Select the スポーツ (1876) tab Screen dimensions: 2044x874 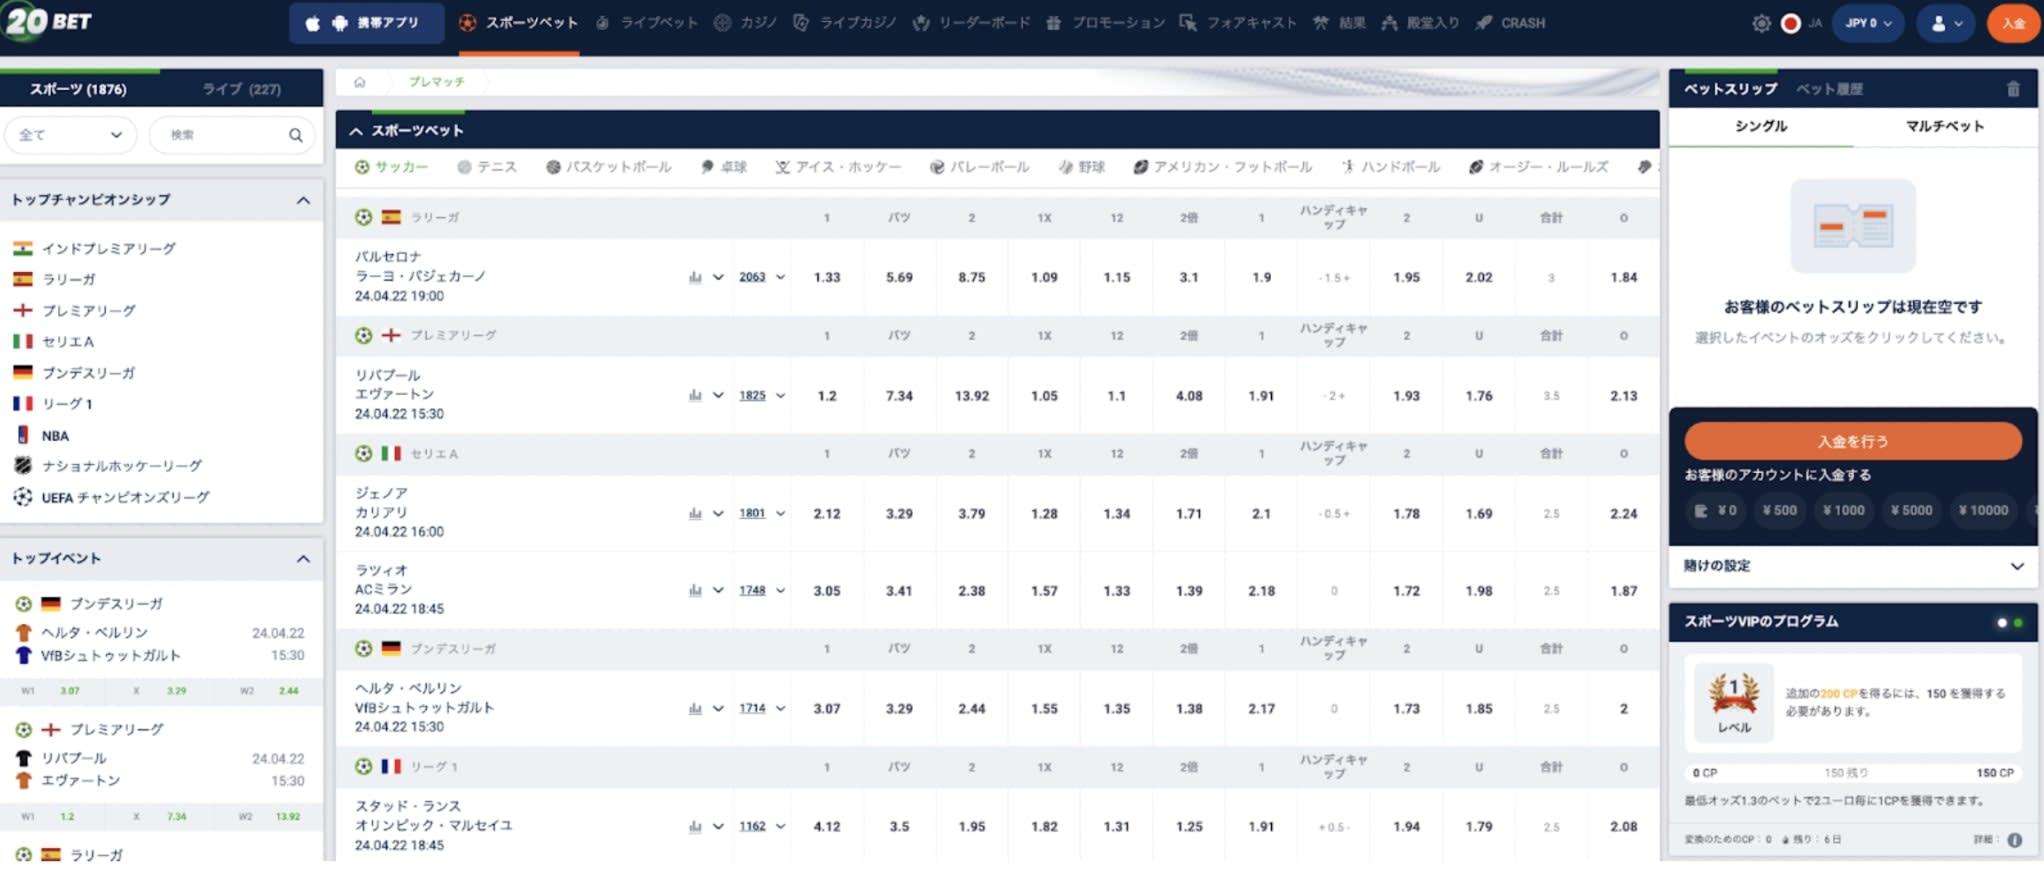pyautogui.click(x=78, y=89)
